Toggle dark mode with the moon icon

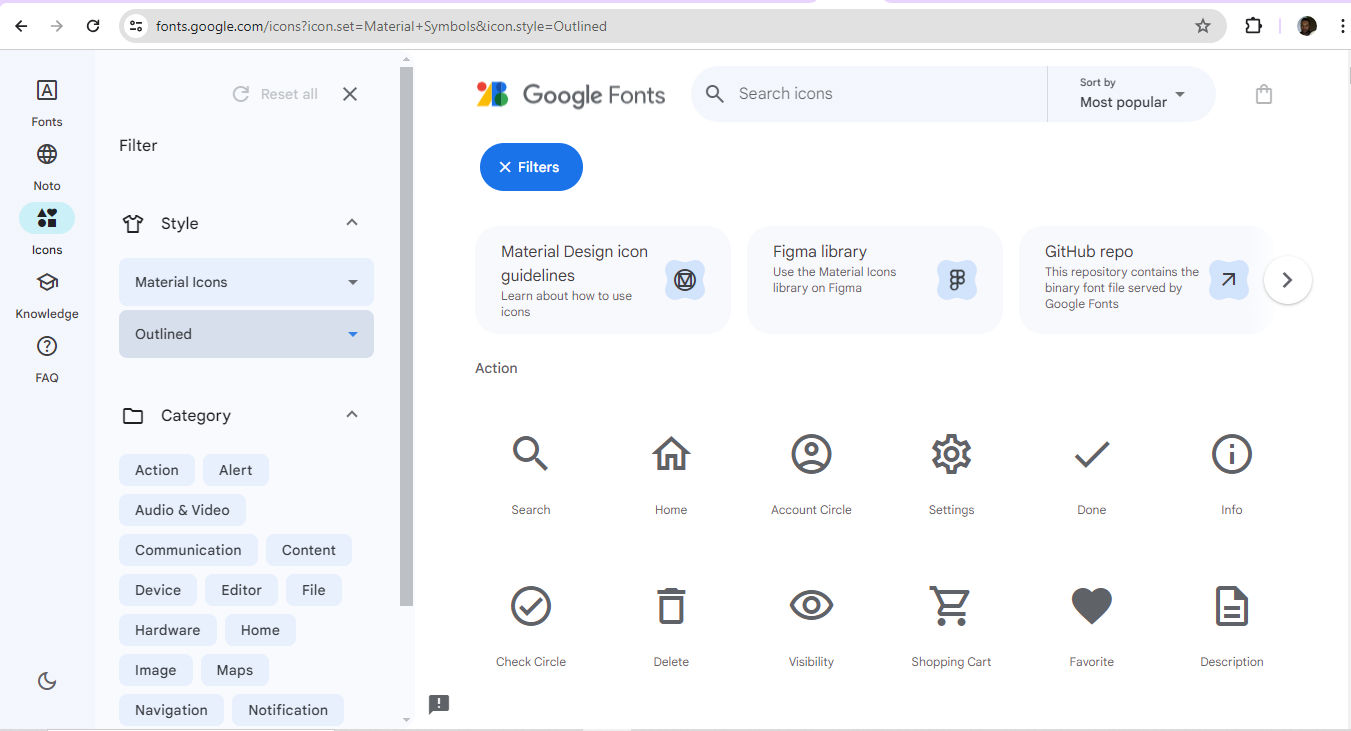(46, 681)
